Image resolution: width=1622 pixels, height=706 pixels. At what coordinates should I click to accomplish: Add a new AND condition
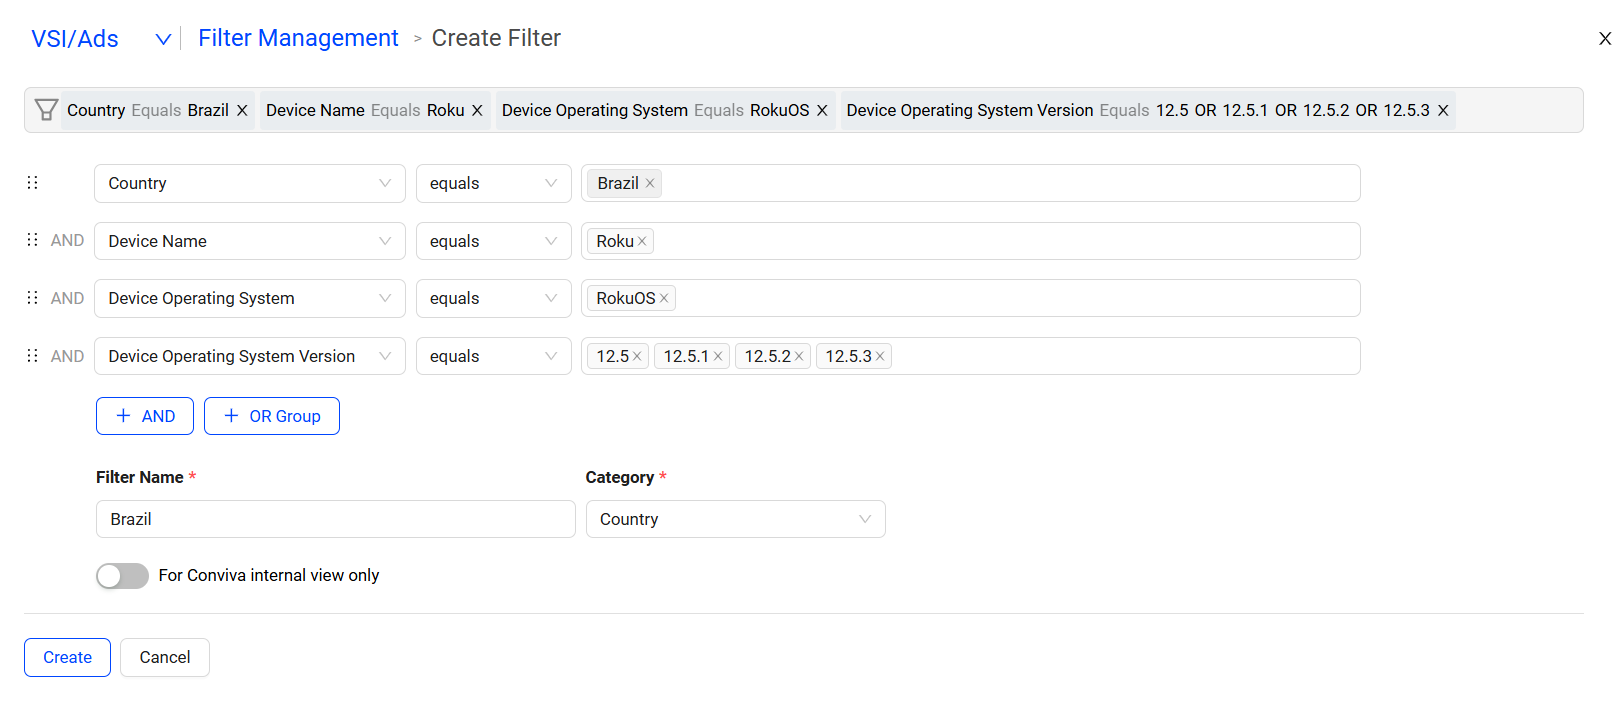click(x=145, y=416)
